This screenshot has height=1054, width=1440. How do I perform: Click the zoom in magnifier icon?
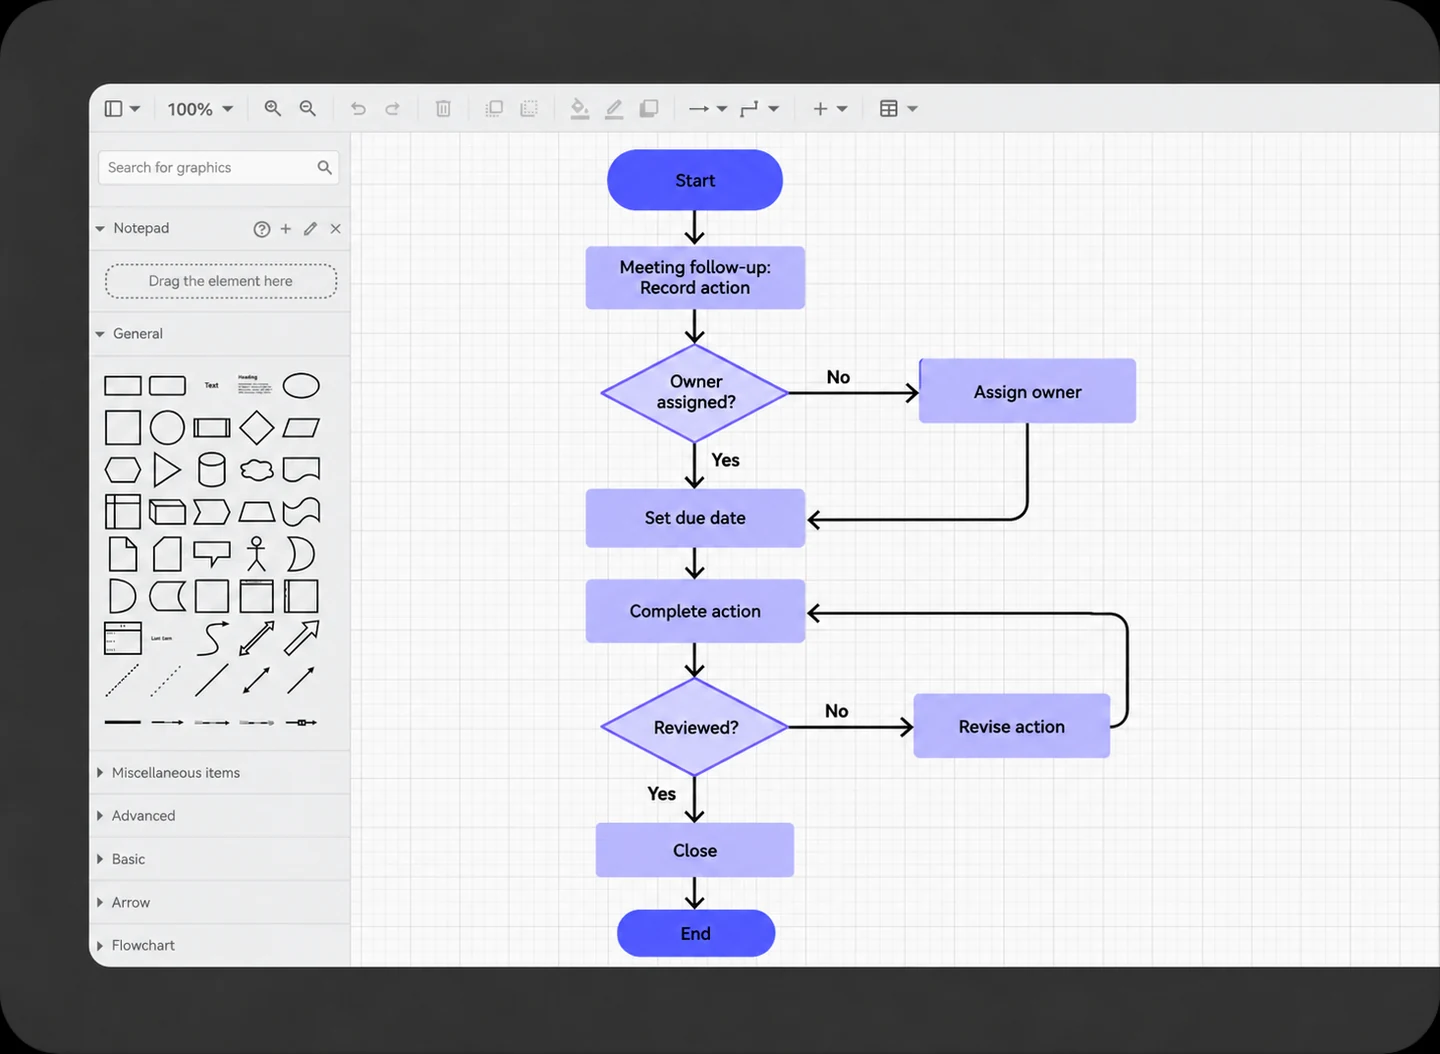tap(272, 108)
